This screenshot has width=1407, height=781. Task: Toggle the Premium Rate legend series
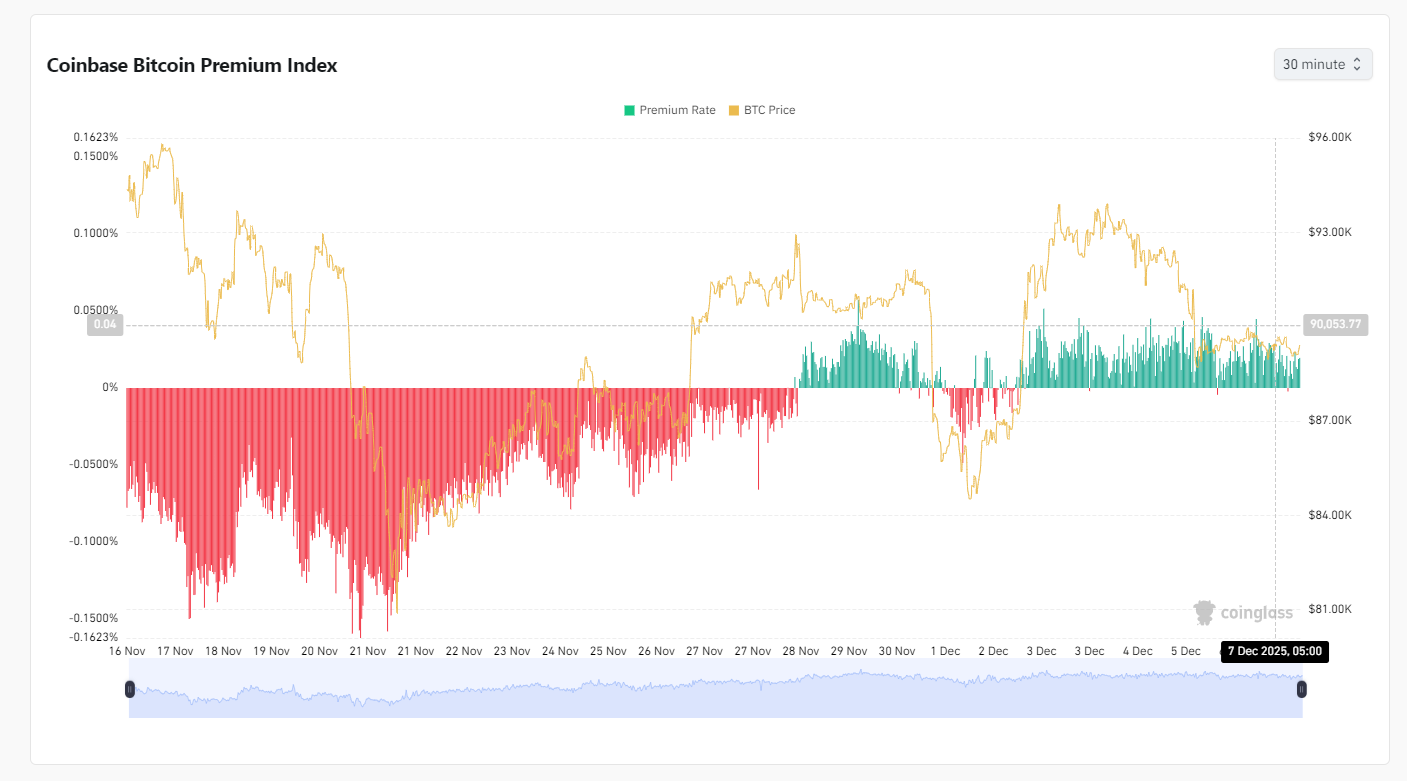(x=670, y=110)
